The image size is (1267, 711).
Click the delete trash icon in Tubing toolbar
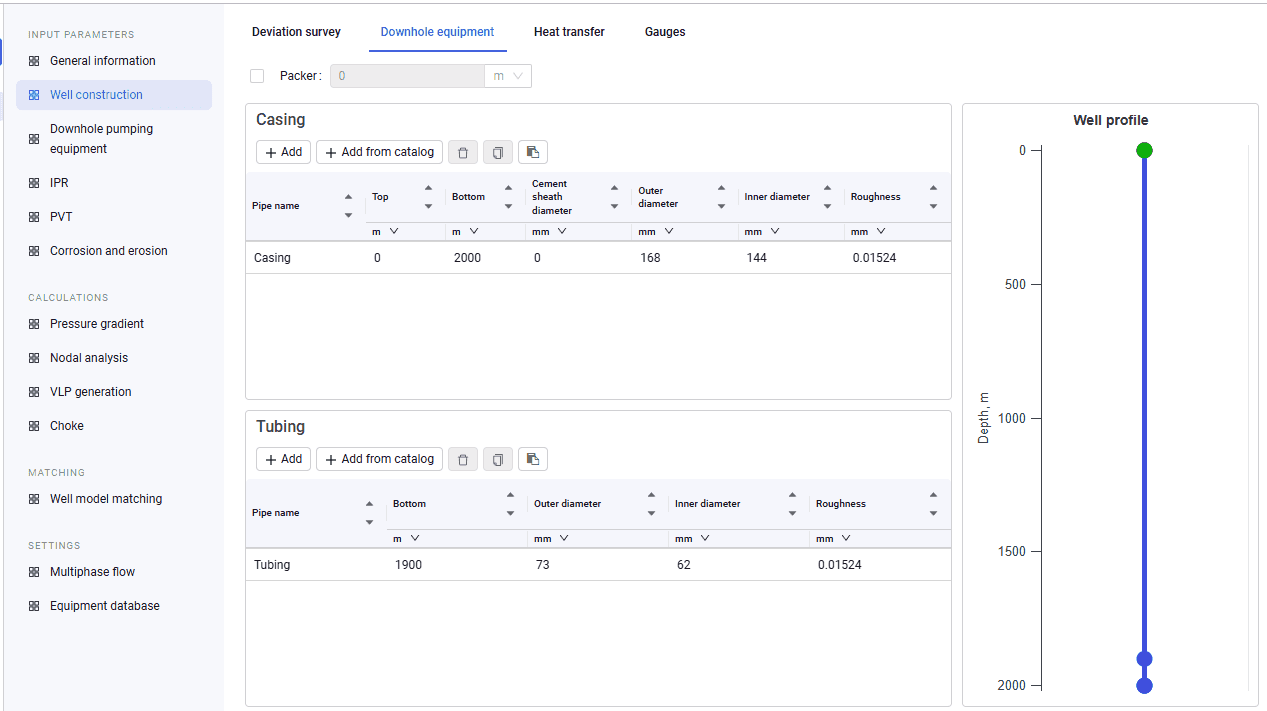pyautogui.click(x=462, y=459)
